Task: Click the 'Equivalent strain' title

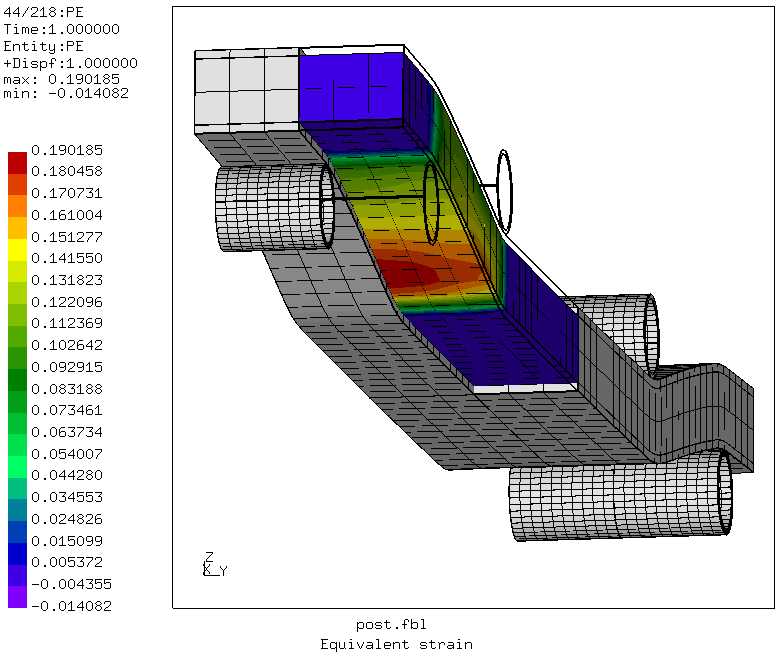Action: [x=396, y=644]
